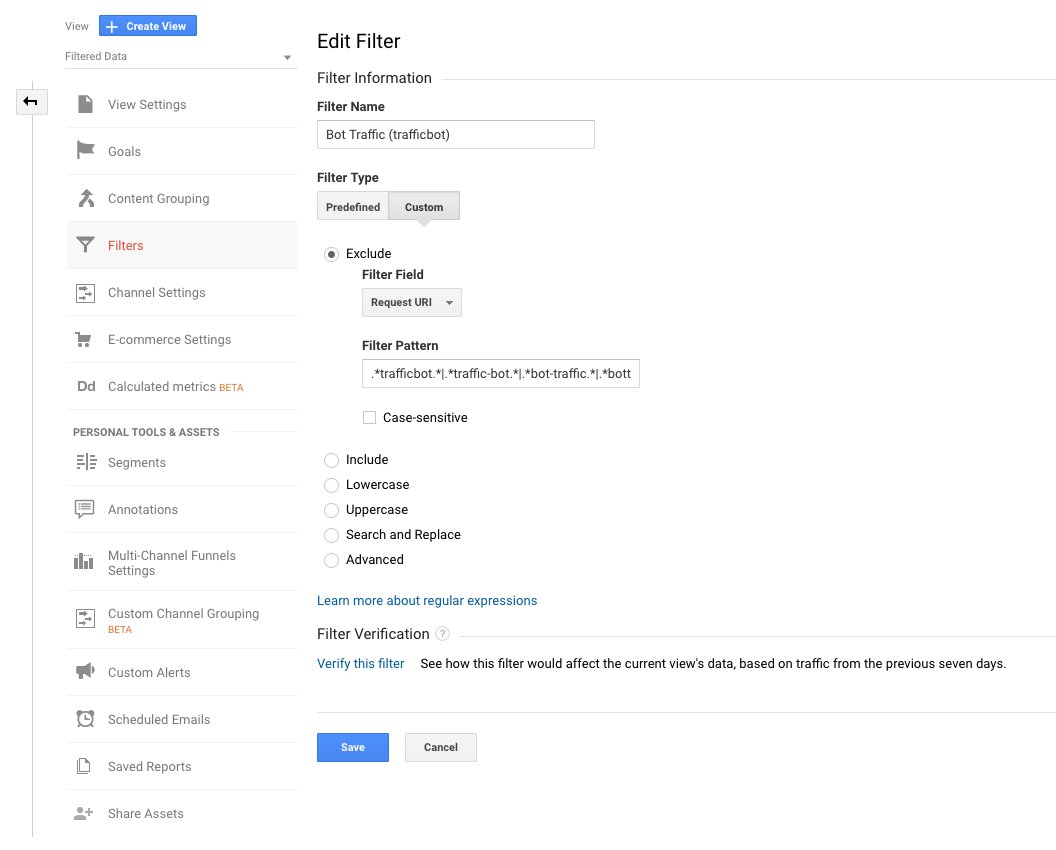
Task: Click the Channel Settings icon
Action: [86, 293]
